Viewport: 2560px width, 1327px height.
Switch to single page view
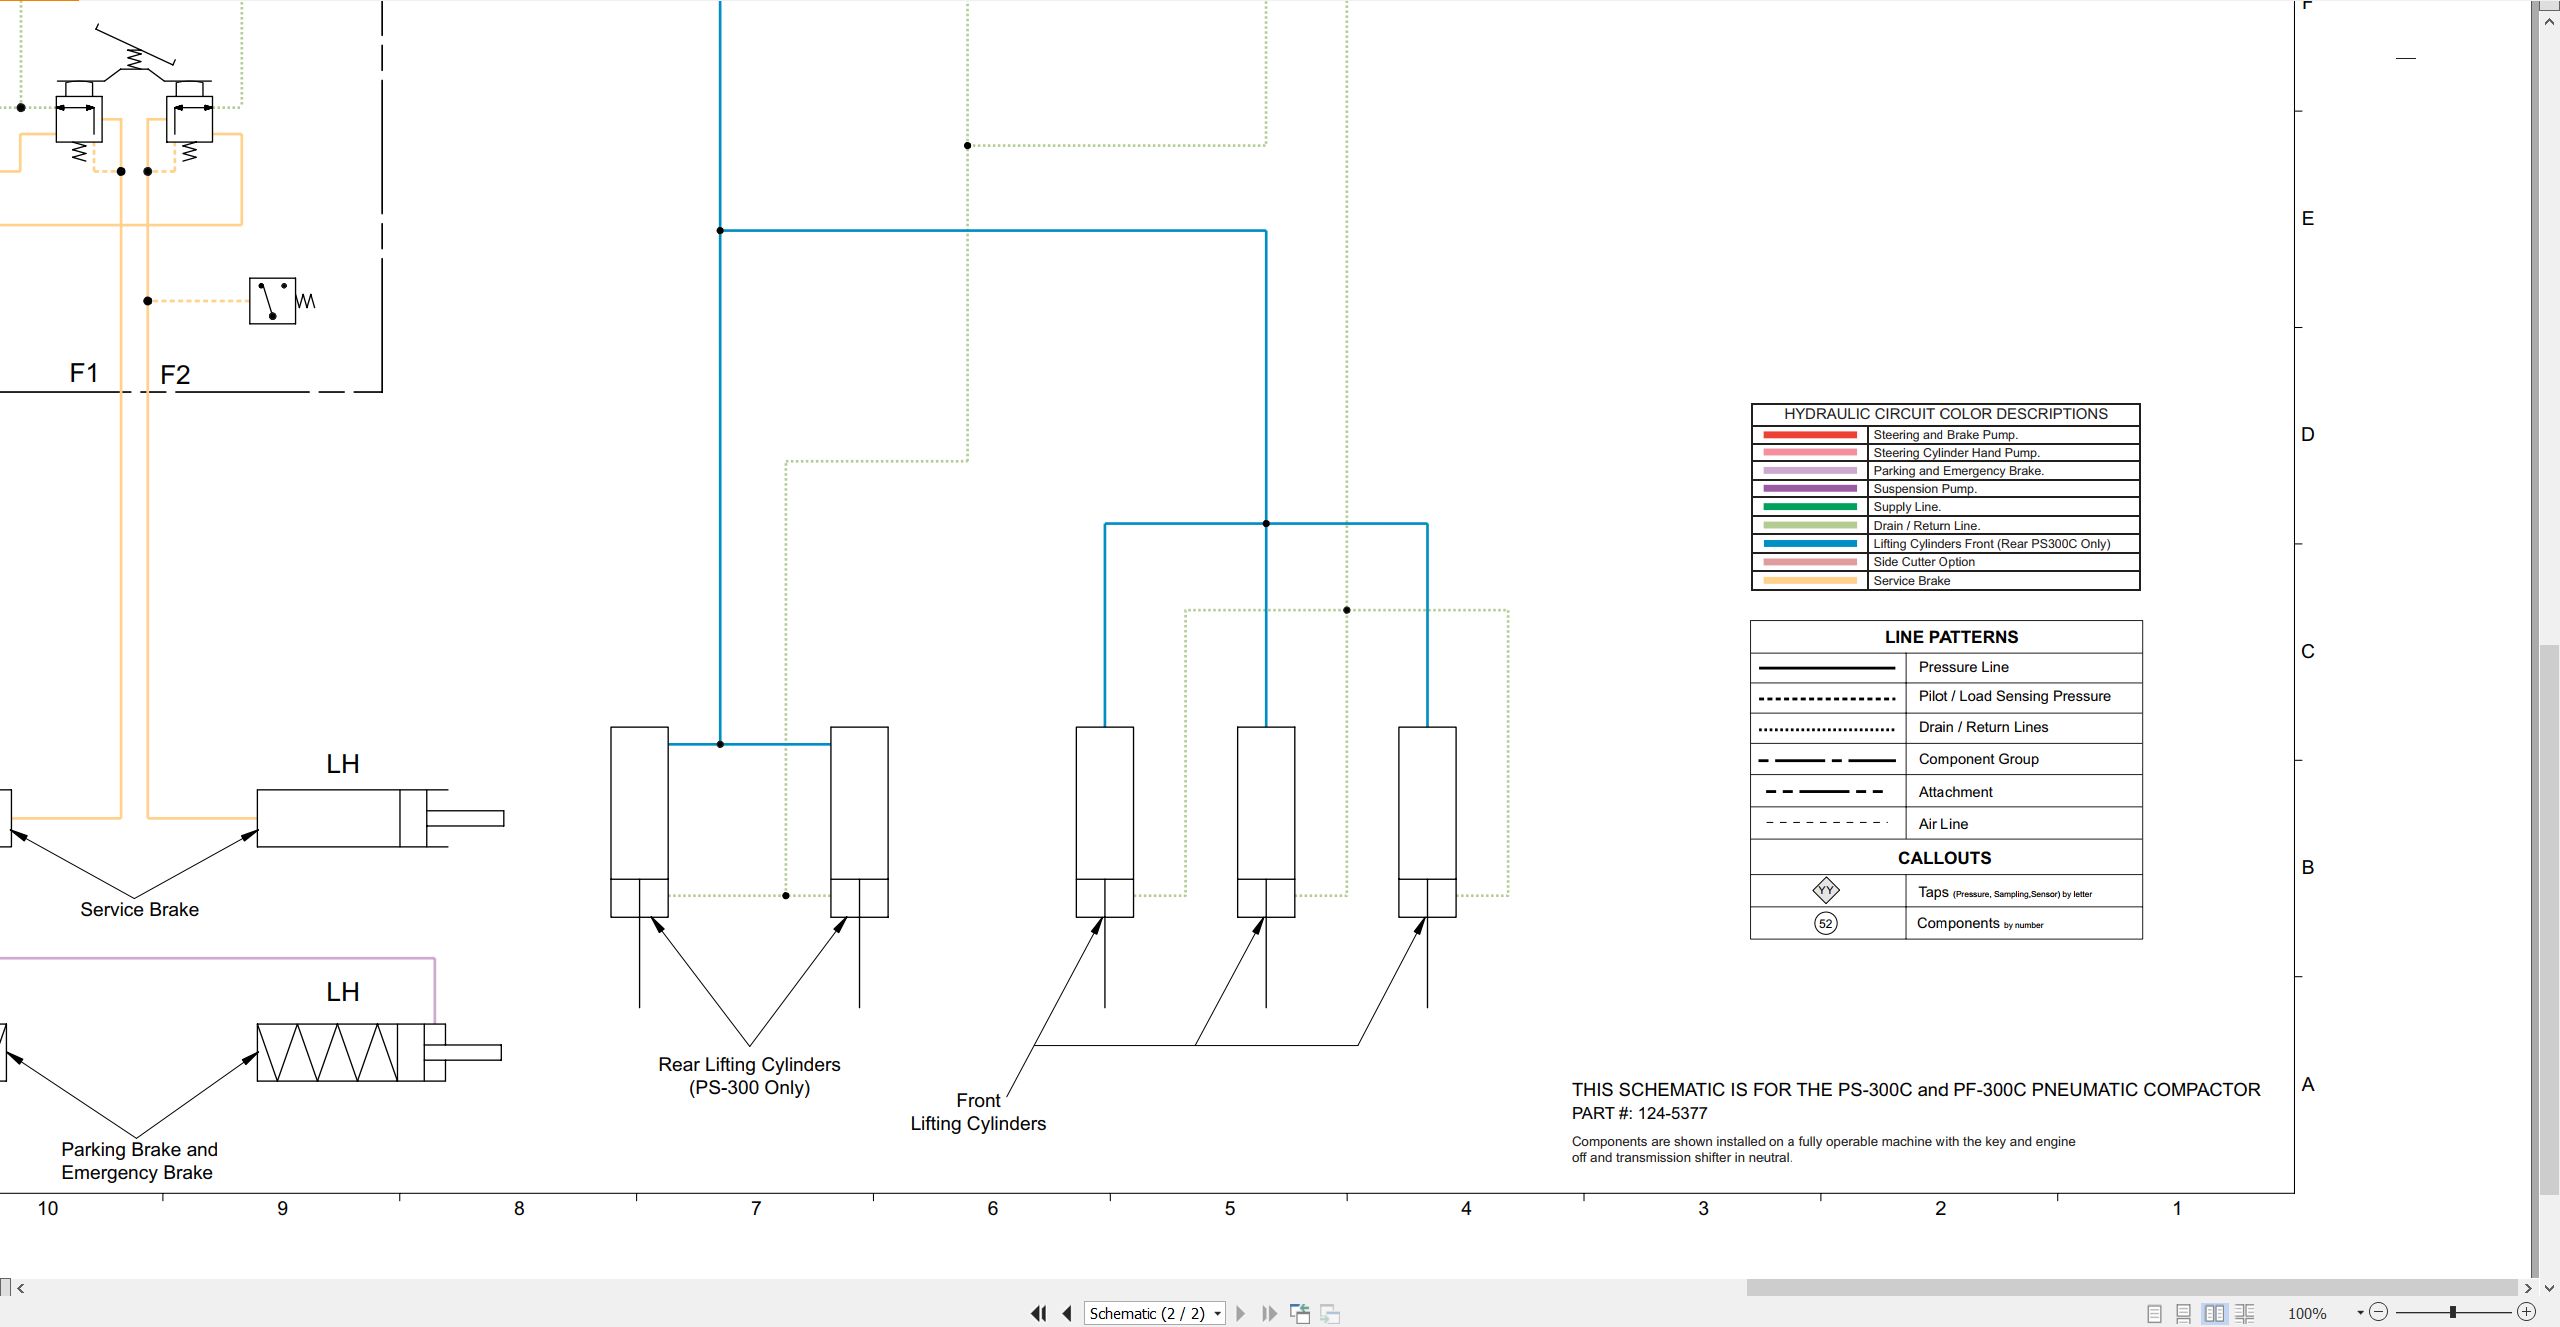pyautogui.click(x=2154, y=1313)
